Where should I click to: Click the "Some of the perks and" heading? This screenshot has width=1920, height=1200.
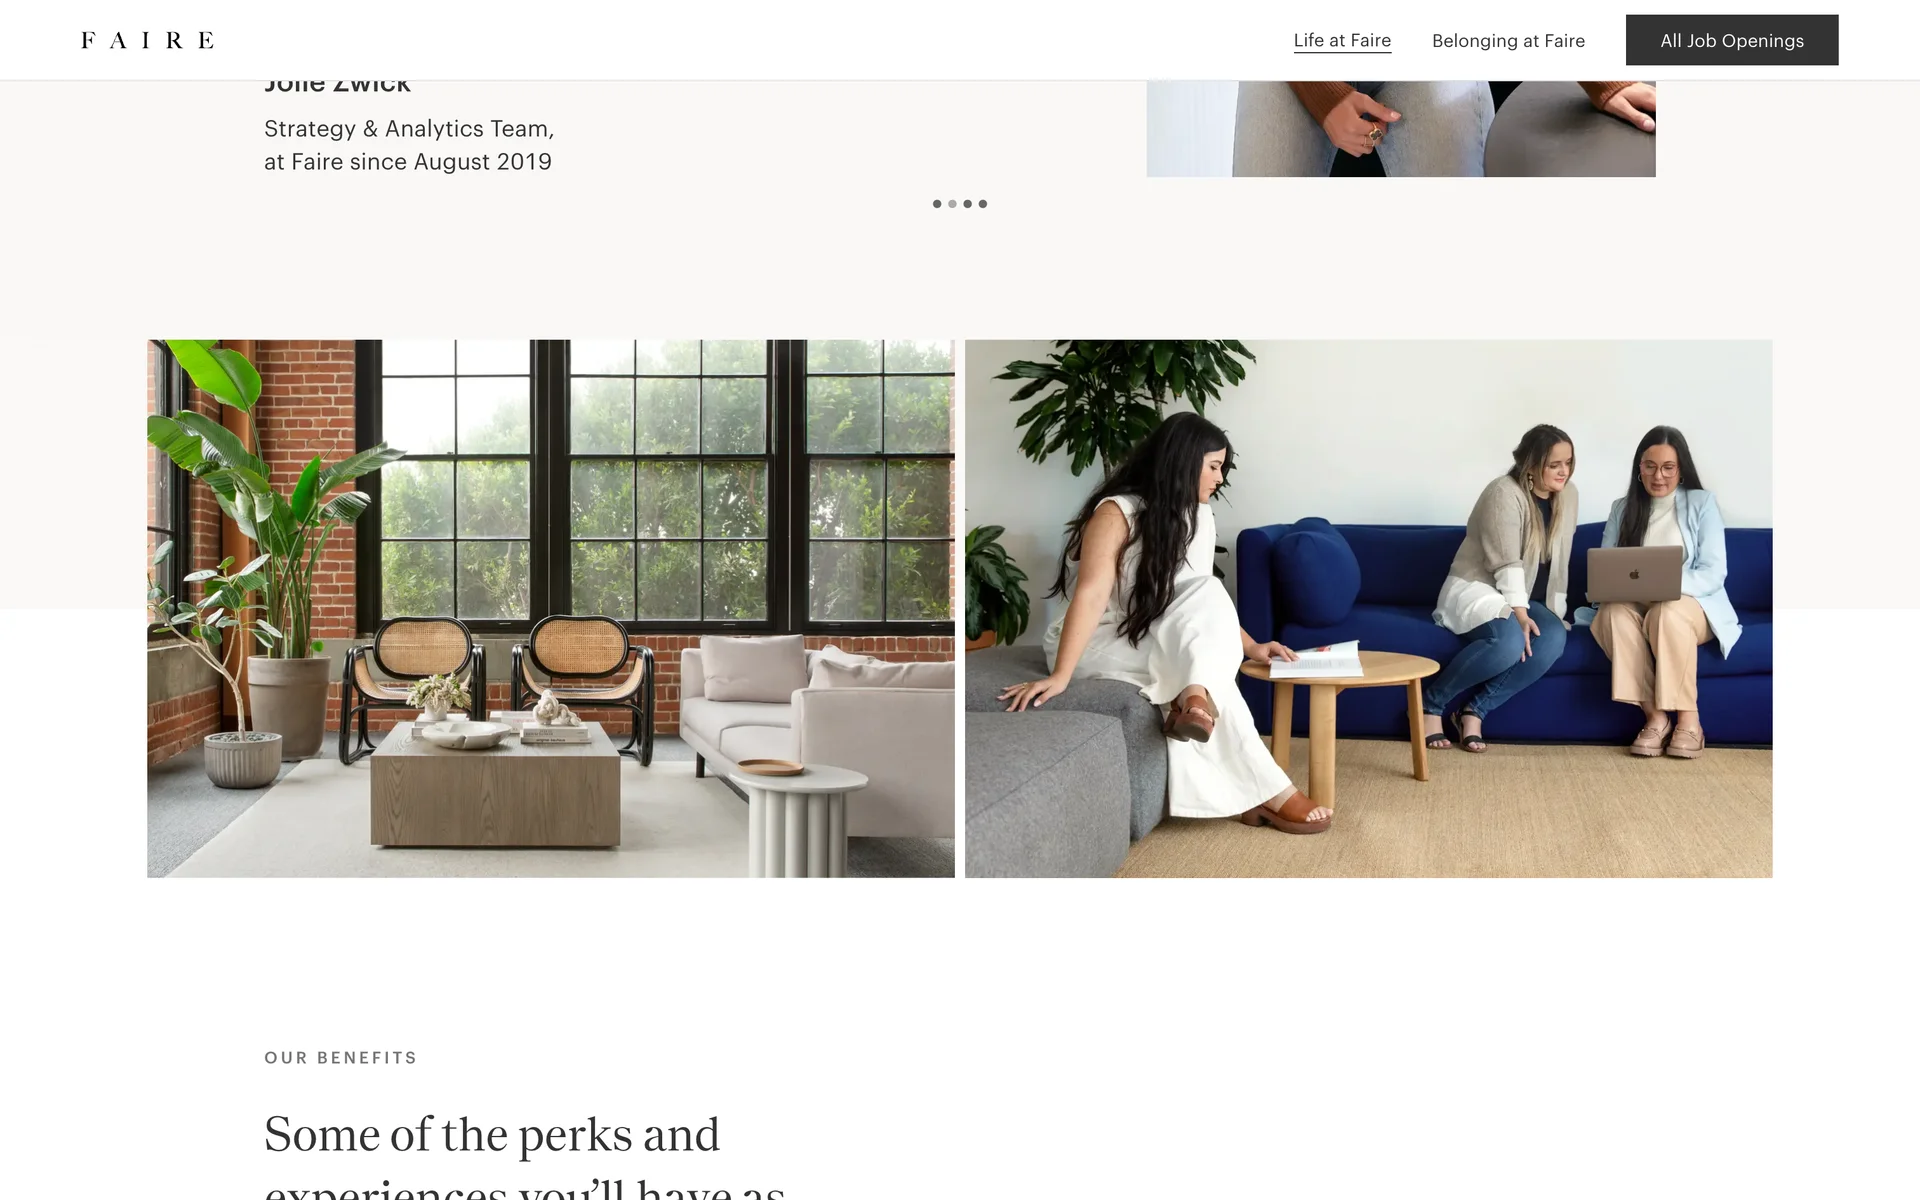point(491,1135)
